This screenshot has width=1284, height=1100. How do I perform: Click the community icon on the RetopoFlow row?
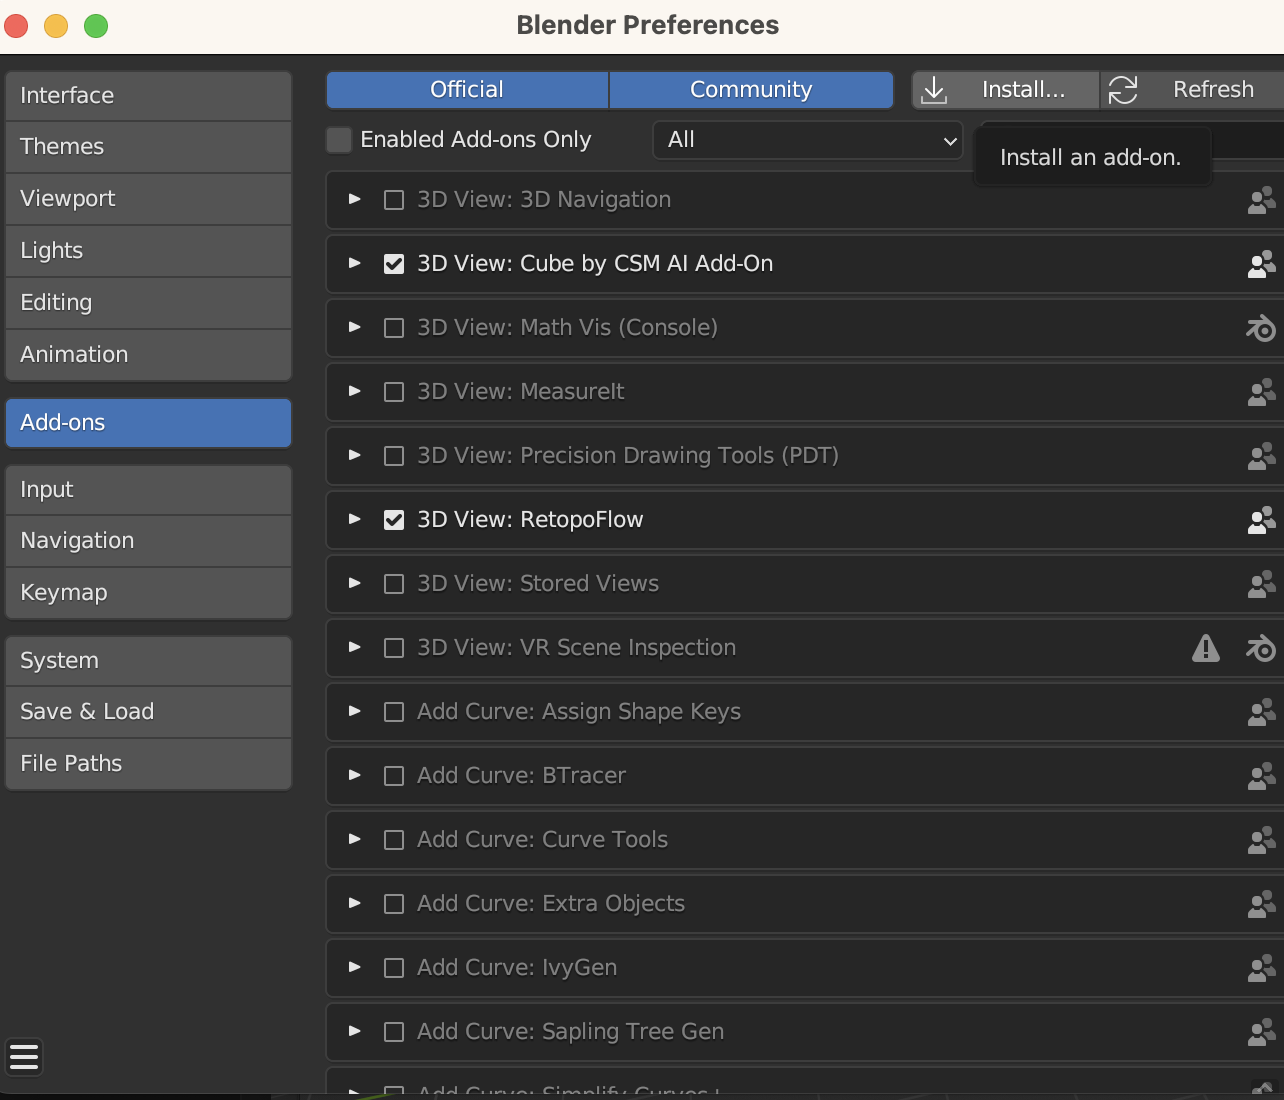click(x=1261, y=520)
